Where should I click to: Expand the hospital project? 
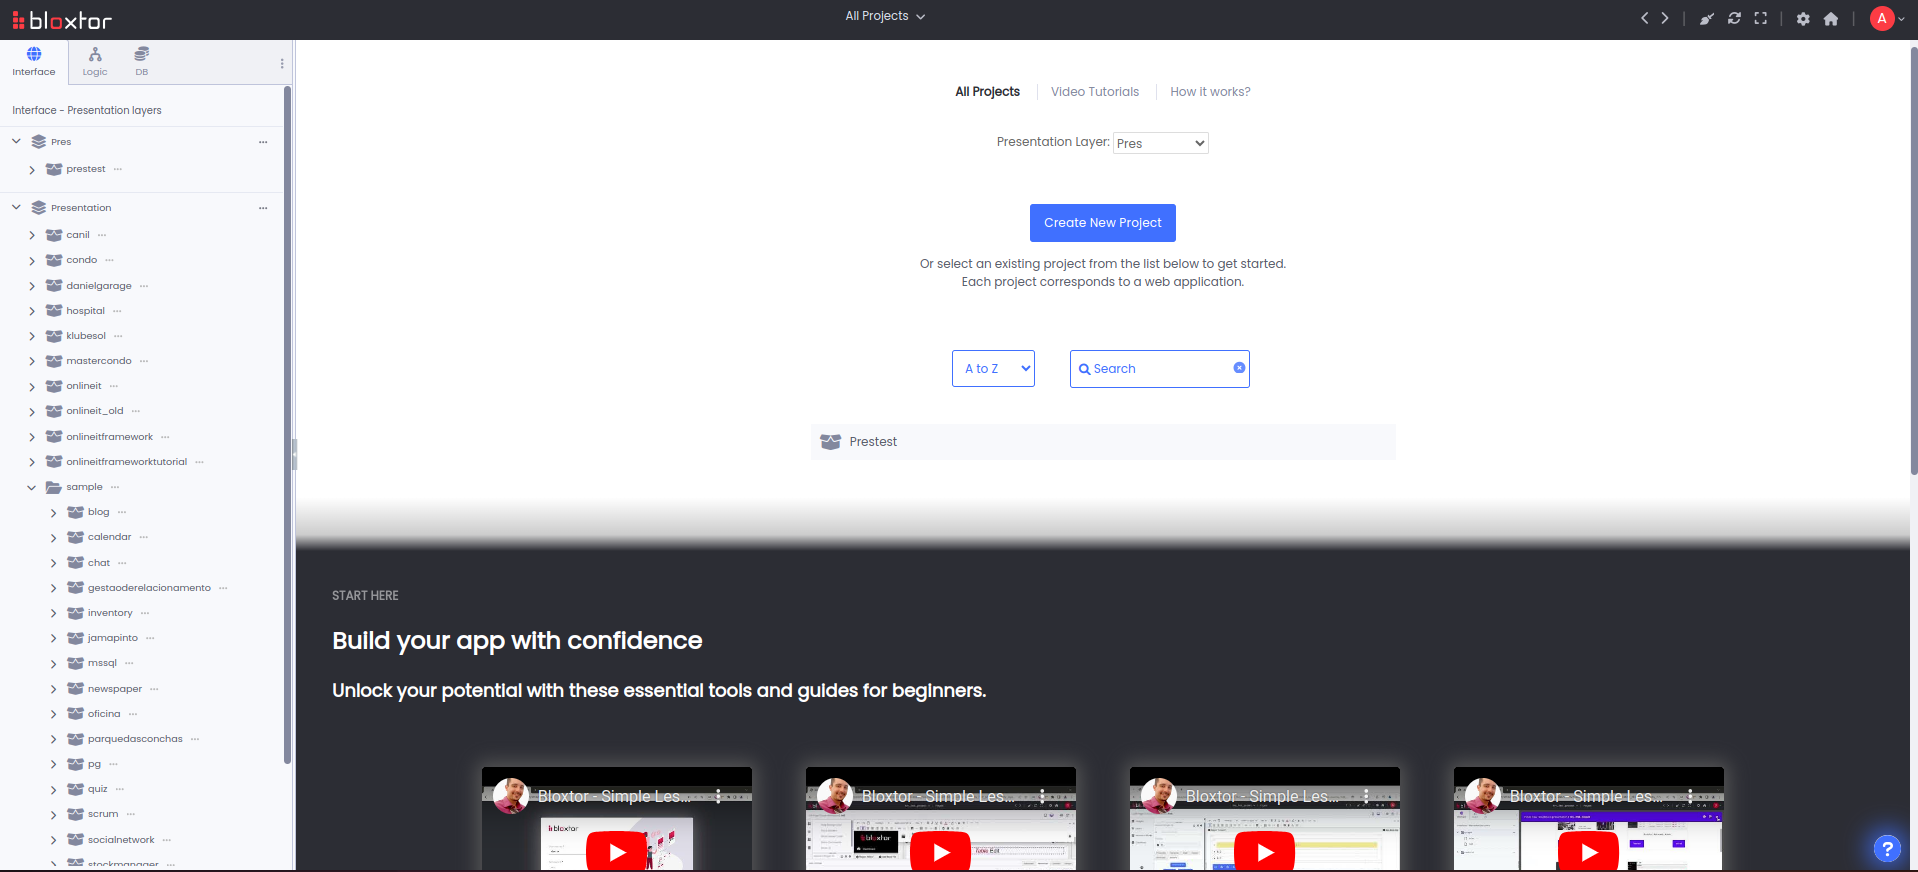coord(32,311)
